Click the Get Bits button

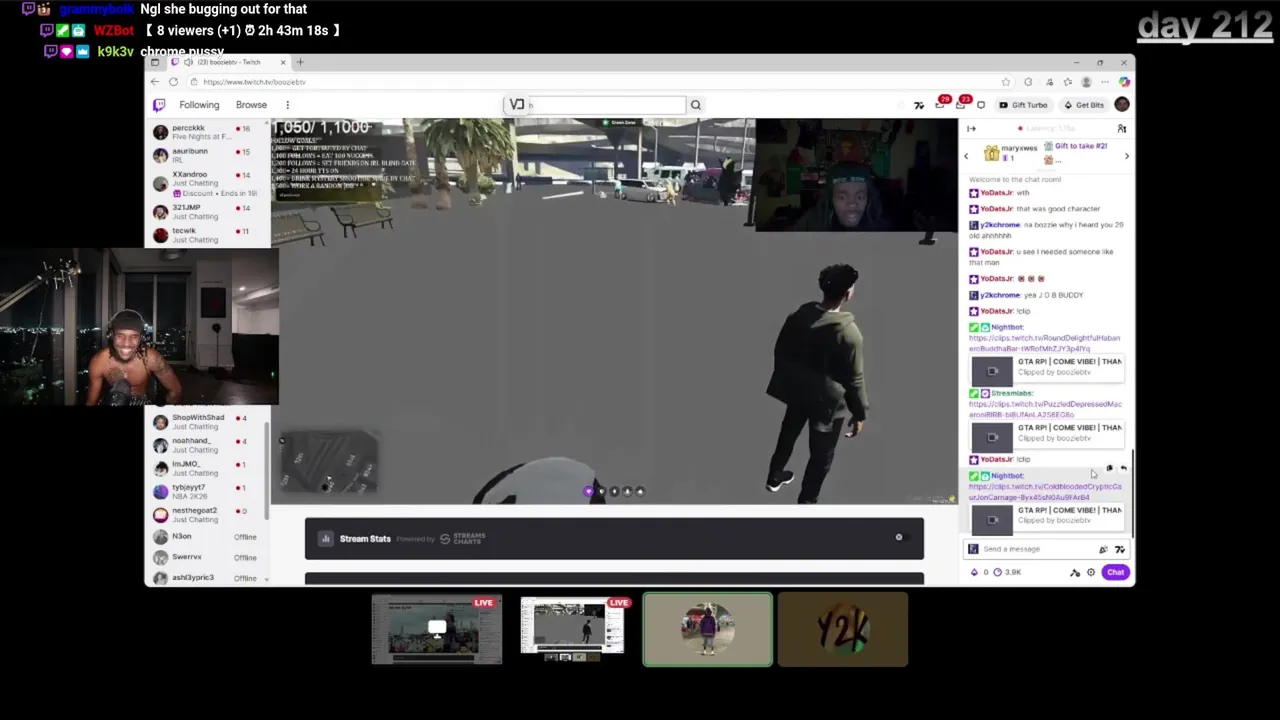pyautogui.click(x=1084, y=105)
